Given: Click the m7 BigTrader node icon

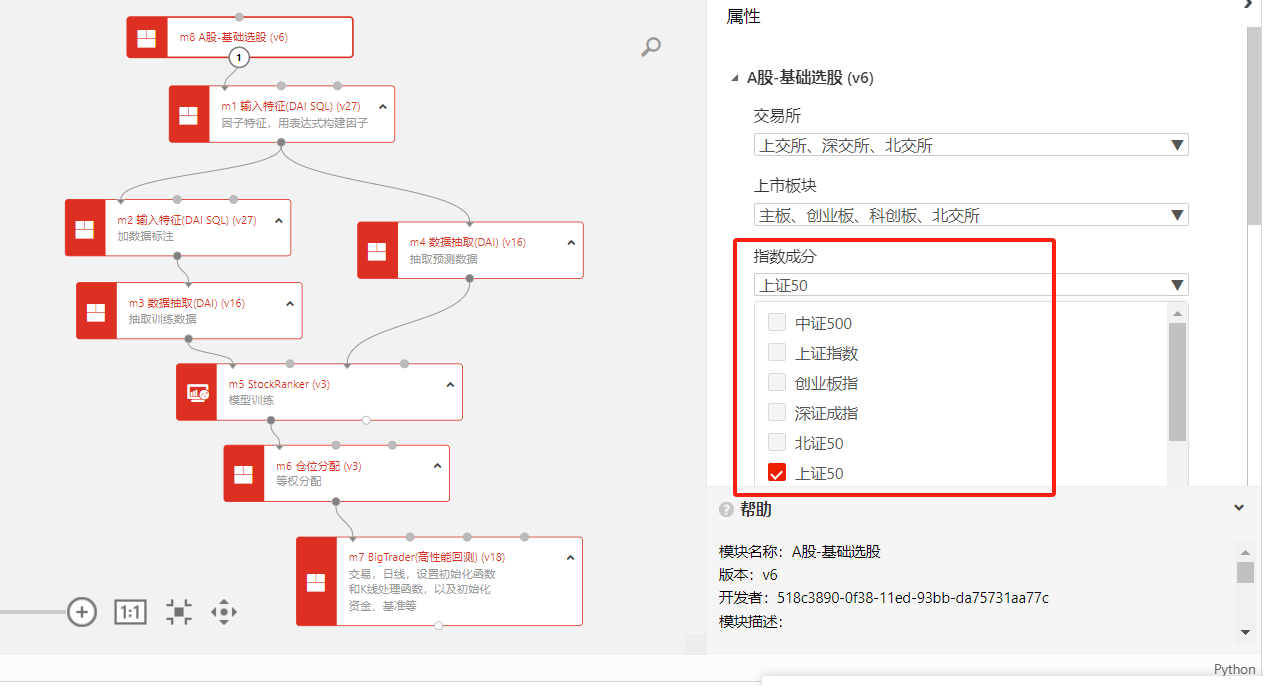Looking at the screenshot, I should (x=316, y=581).
